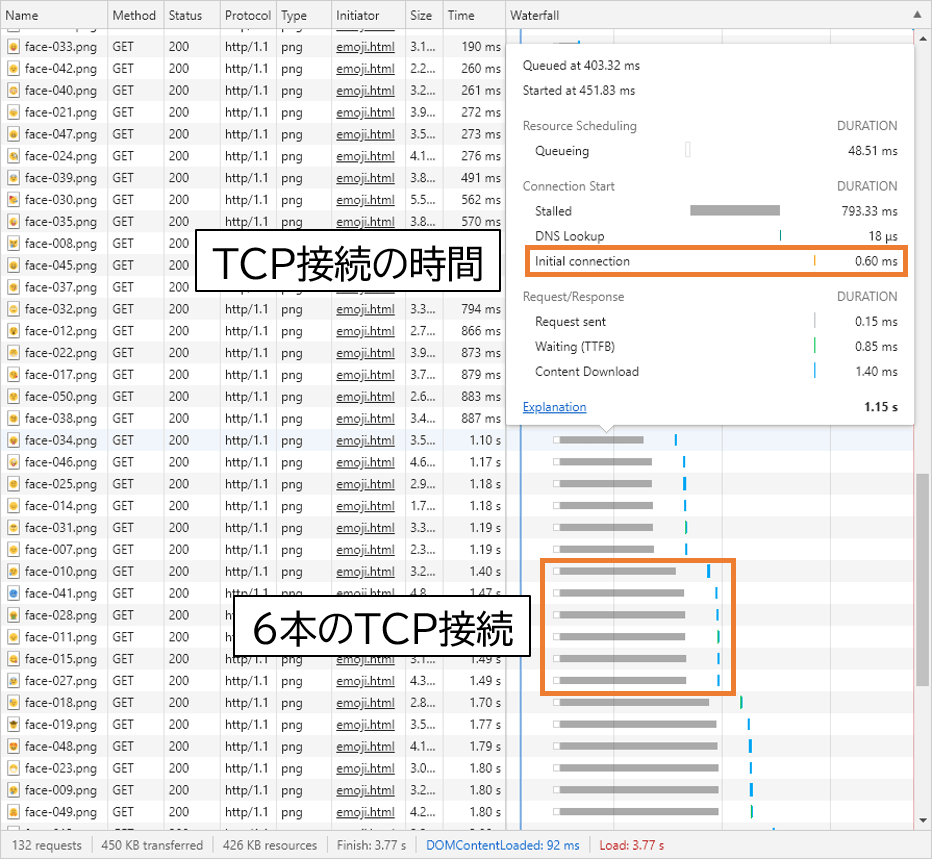
Task: Select the face-010.png request row
Action: 456,571
